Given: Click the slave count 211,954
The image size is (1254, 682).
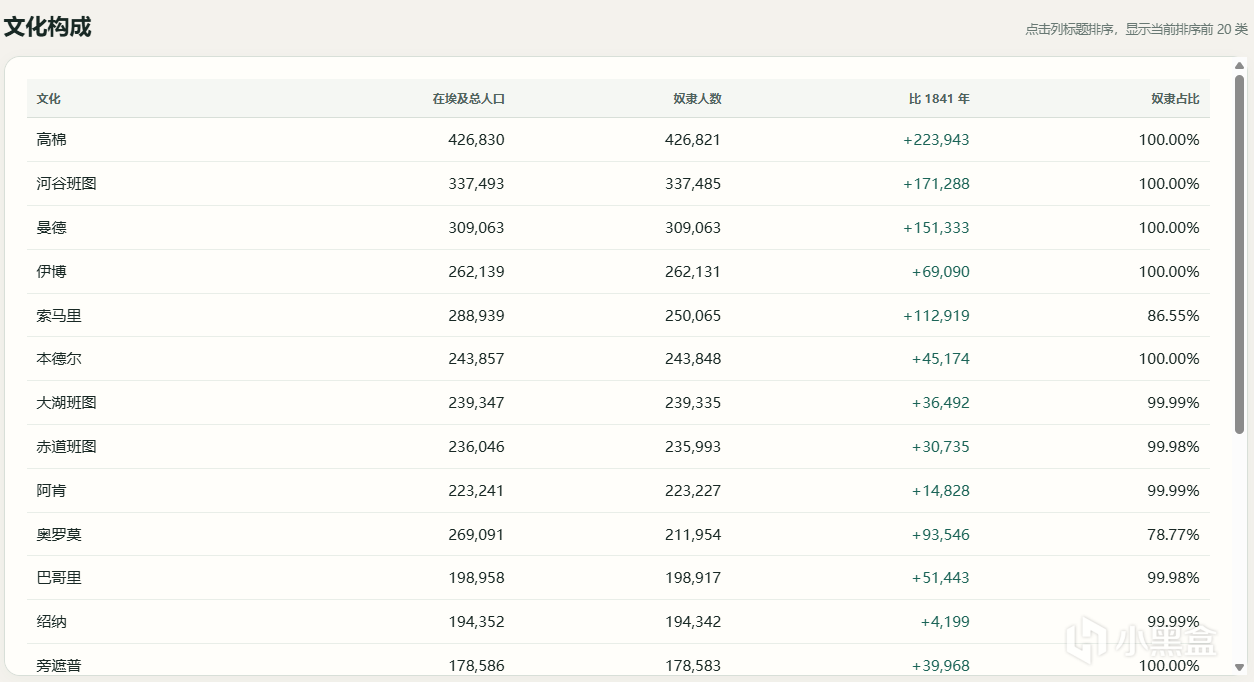Looking at the screenshot, I should coord(693,535).
